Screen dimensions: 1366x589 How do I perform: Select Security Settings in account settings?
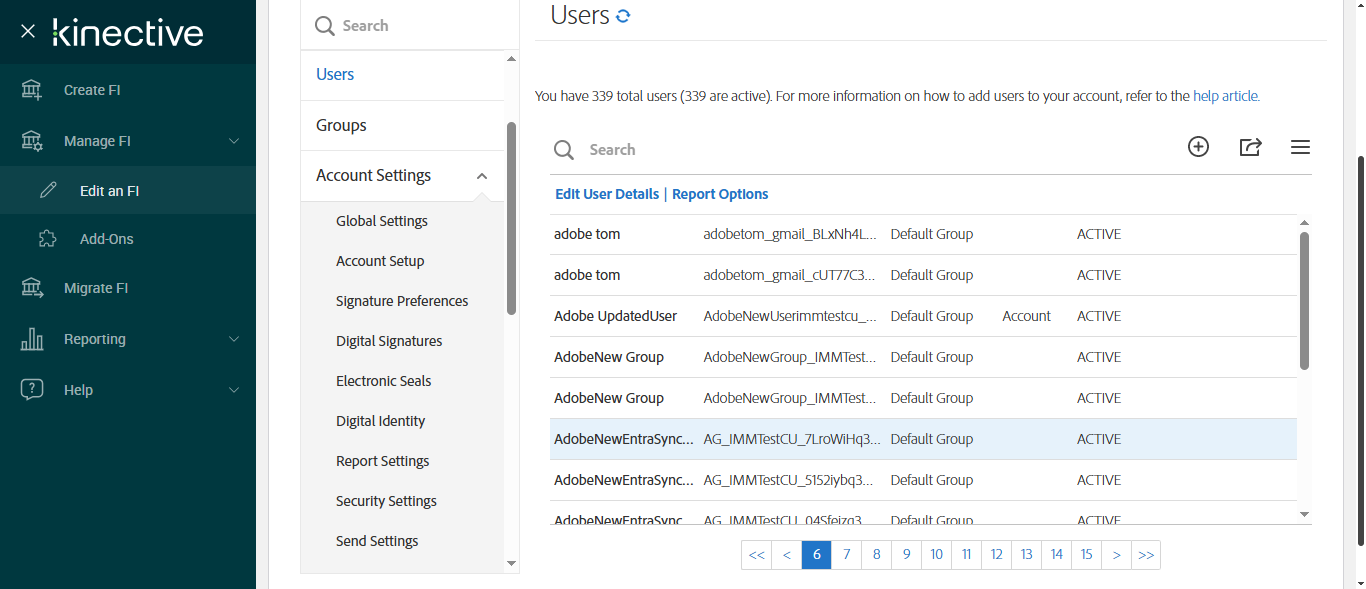386,501
